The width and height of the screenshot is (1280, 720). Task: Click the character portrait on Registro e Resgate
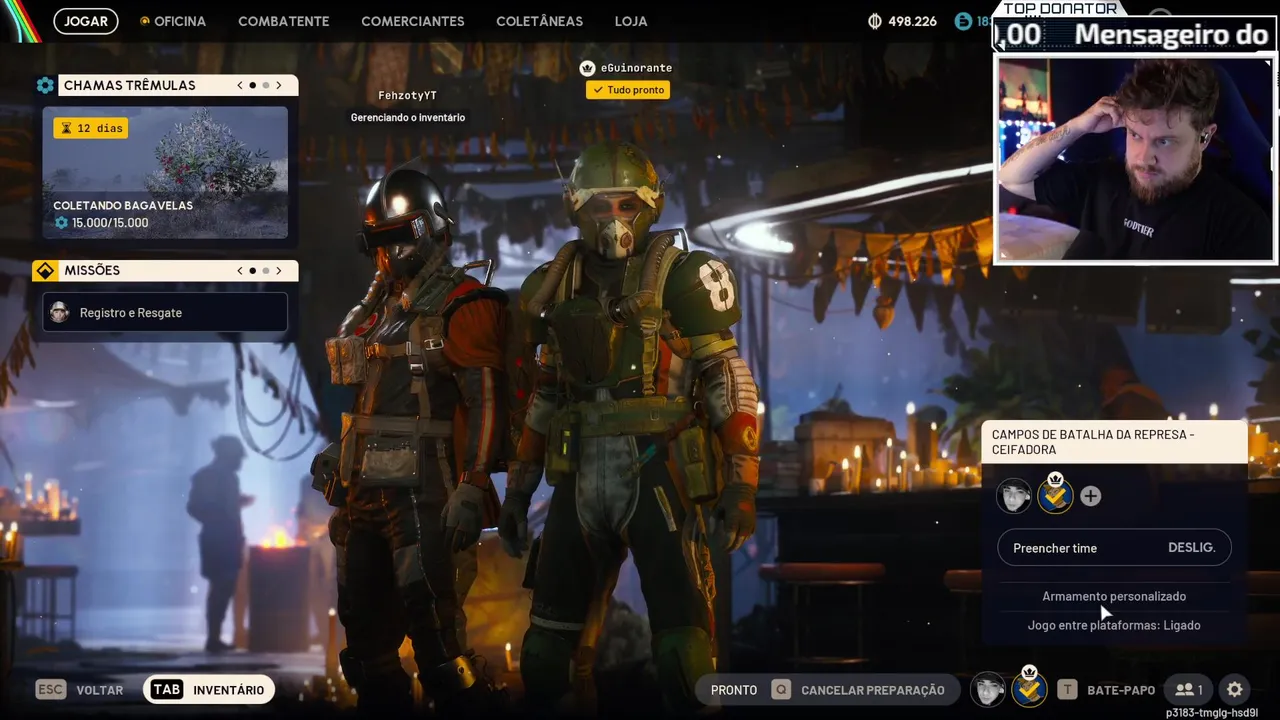coord(60,312)
